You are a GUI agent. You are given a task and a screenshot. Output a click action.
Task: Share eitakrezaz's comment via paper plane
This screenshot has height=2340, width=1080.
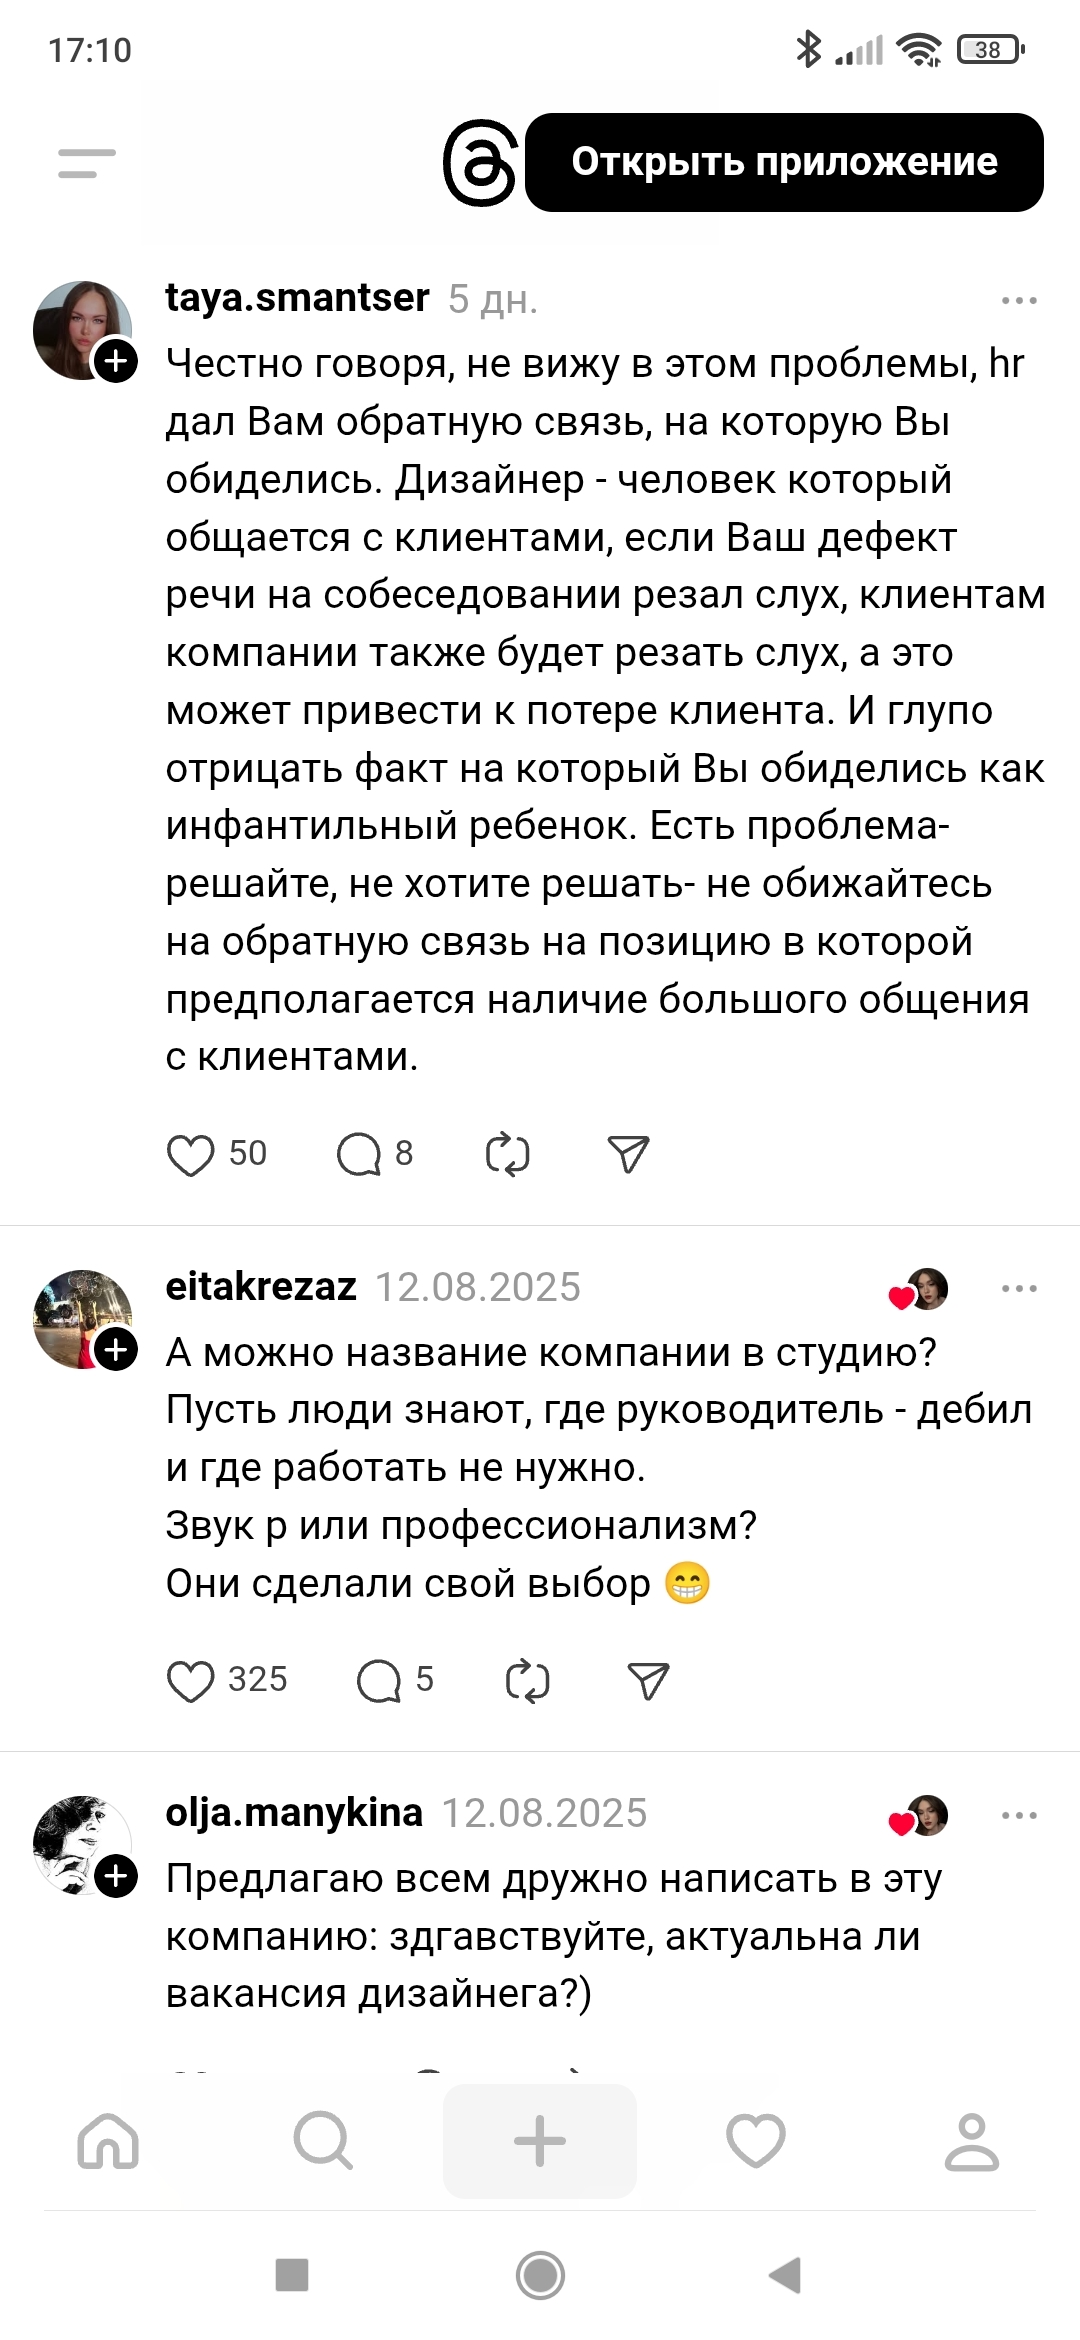(x=648, y=1681)
